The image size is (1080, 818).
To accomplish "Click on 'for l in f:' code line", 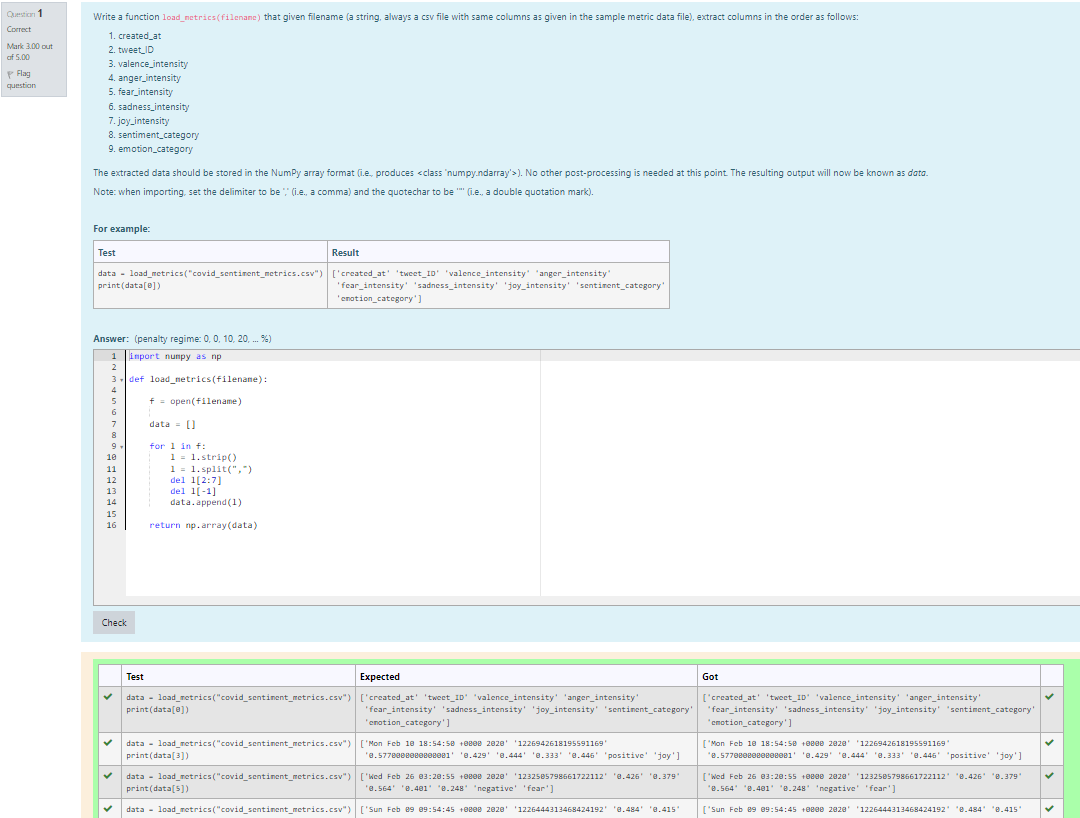I will tap(178, 446).
